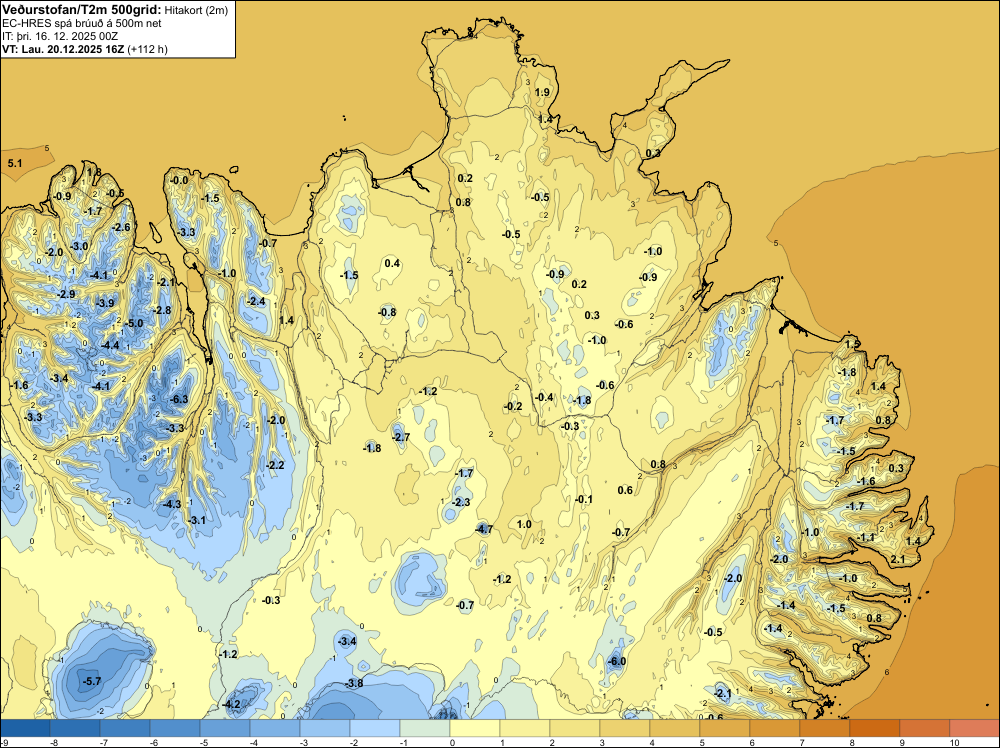The width and height of the screenshot is (1000, 748).
Task: Pick the legend swatch between 4 and 5
Action: pyautogui.click(x=675, y=728)
